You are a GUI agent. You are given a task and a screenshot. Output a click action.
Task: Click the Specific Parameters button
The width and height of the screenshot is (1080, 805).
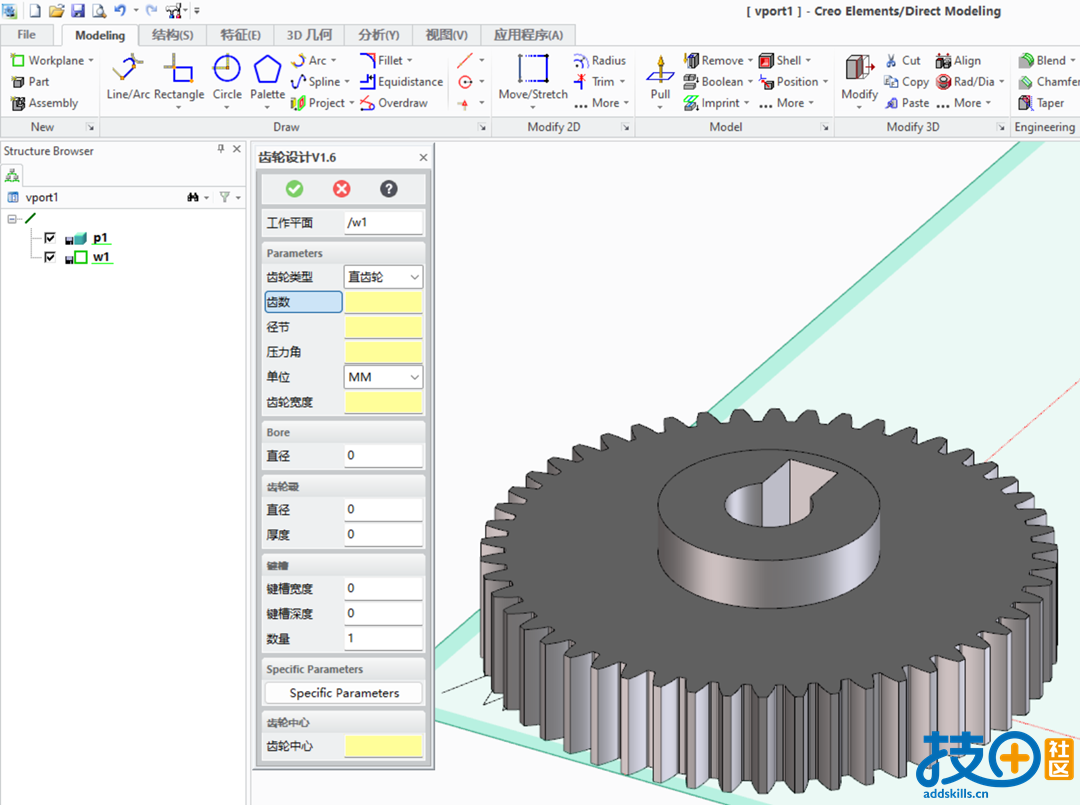click(344, 693)
